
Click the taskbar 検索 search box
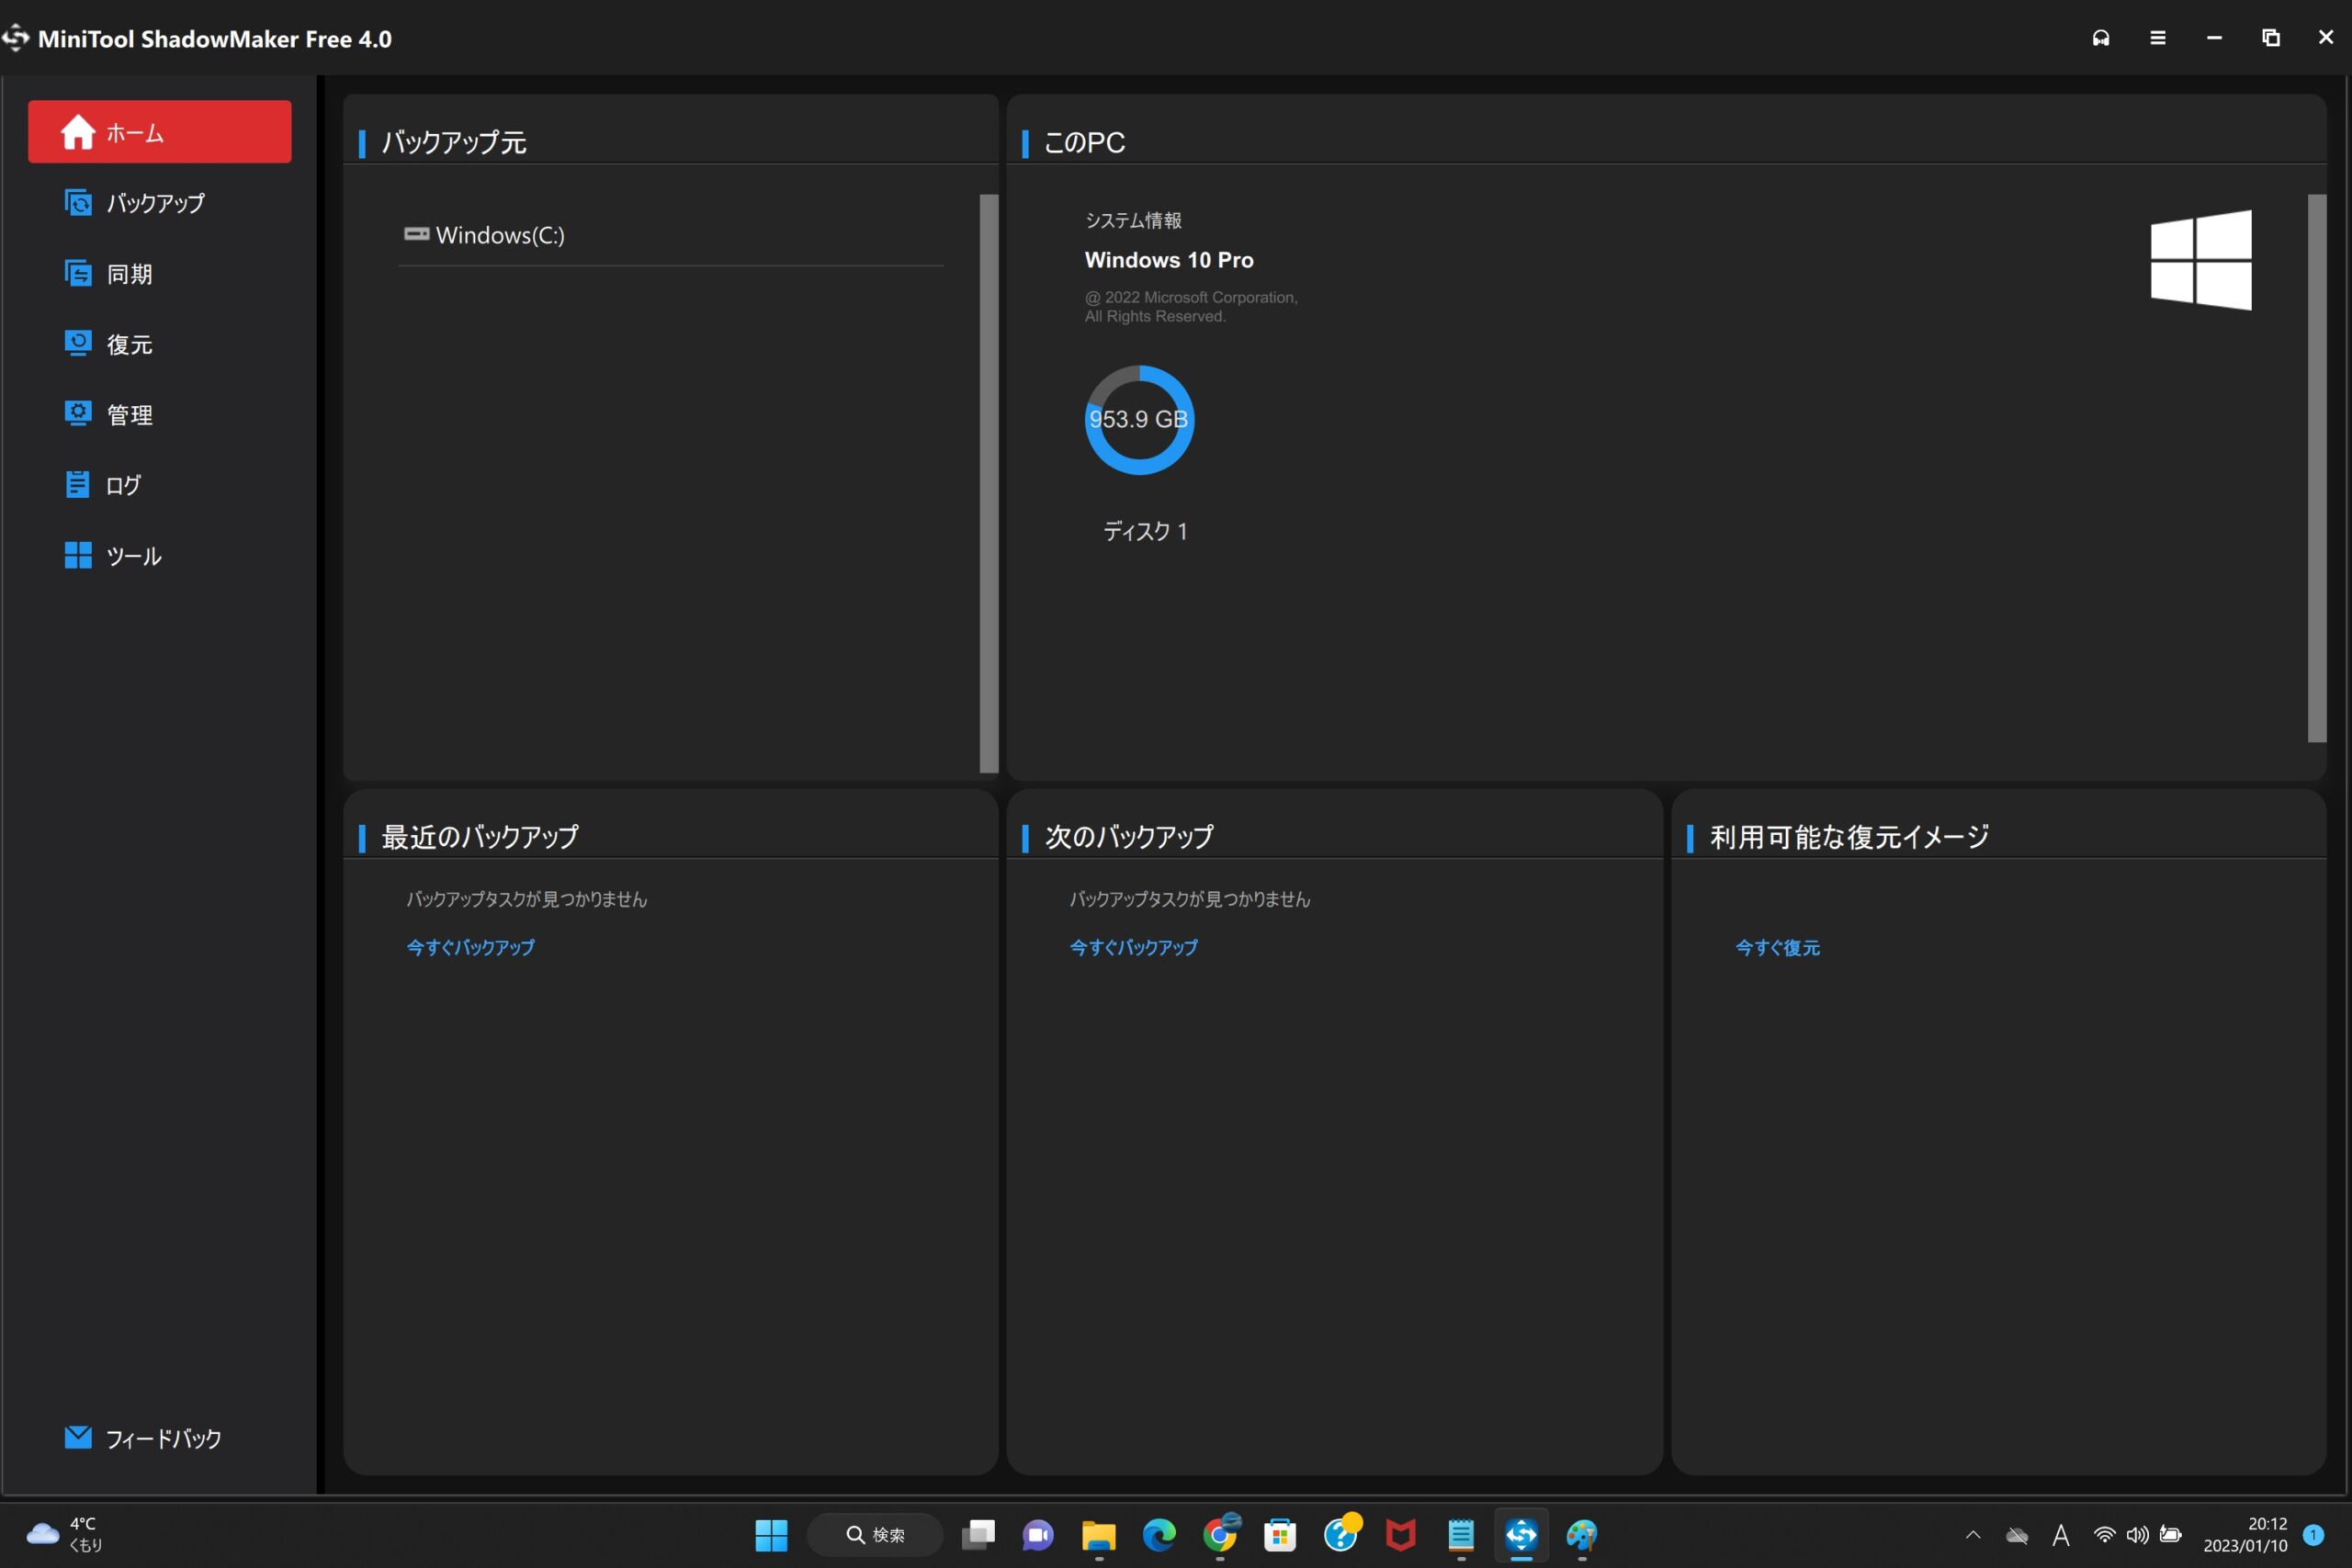pyautogui.click(x=875, y=1534)
